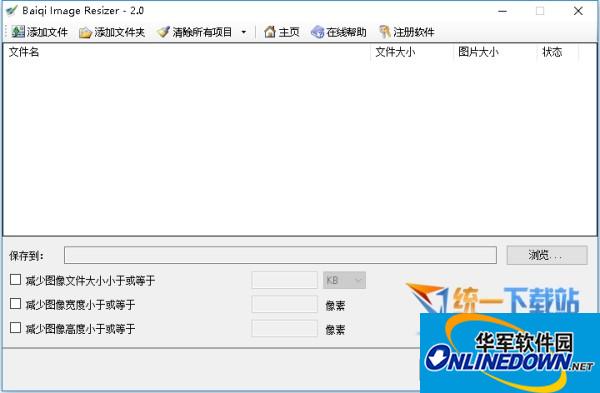The height and width of the screenshot is (393, 600).
Task: Sort by the 状态 column header
Action: point(558,52)
